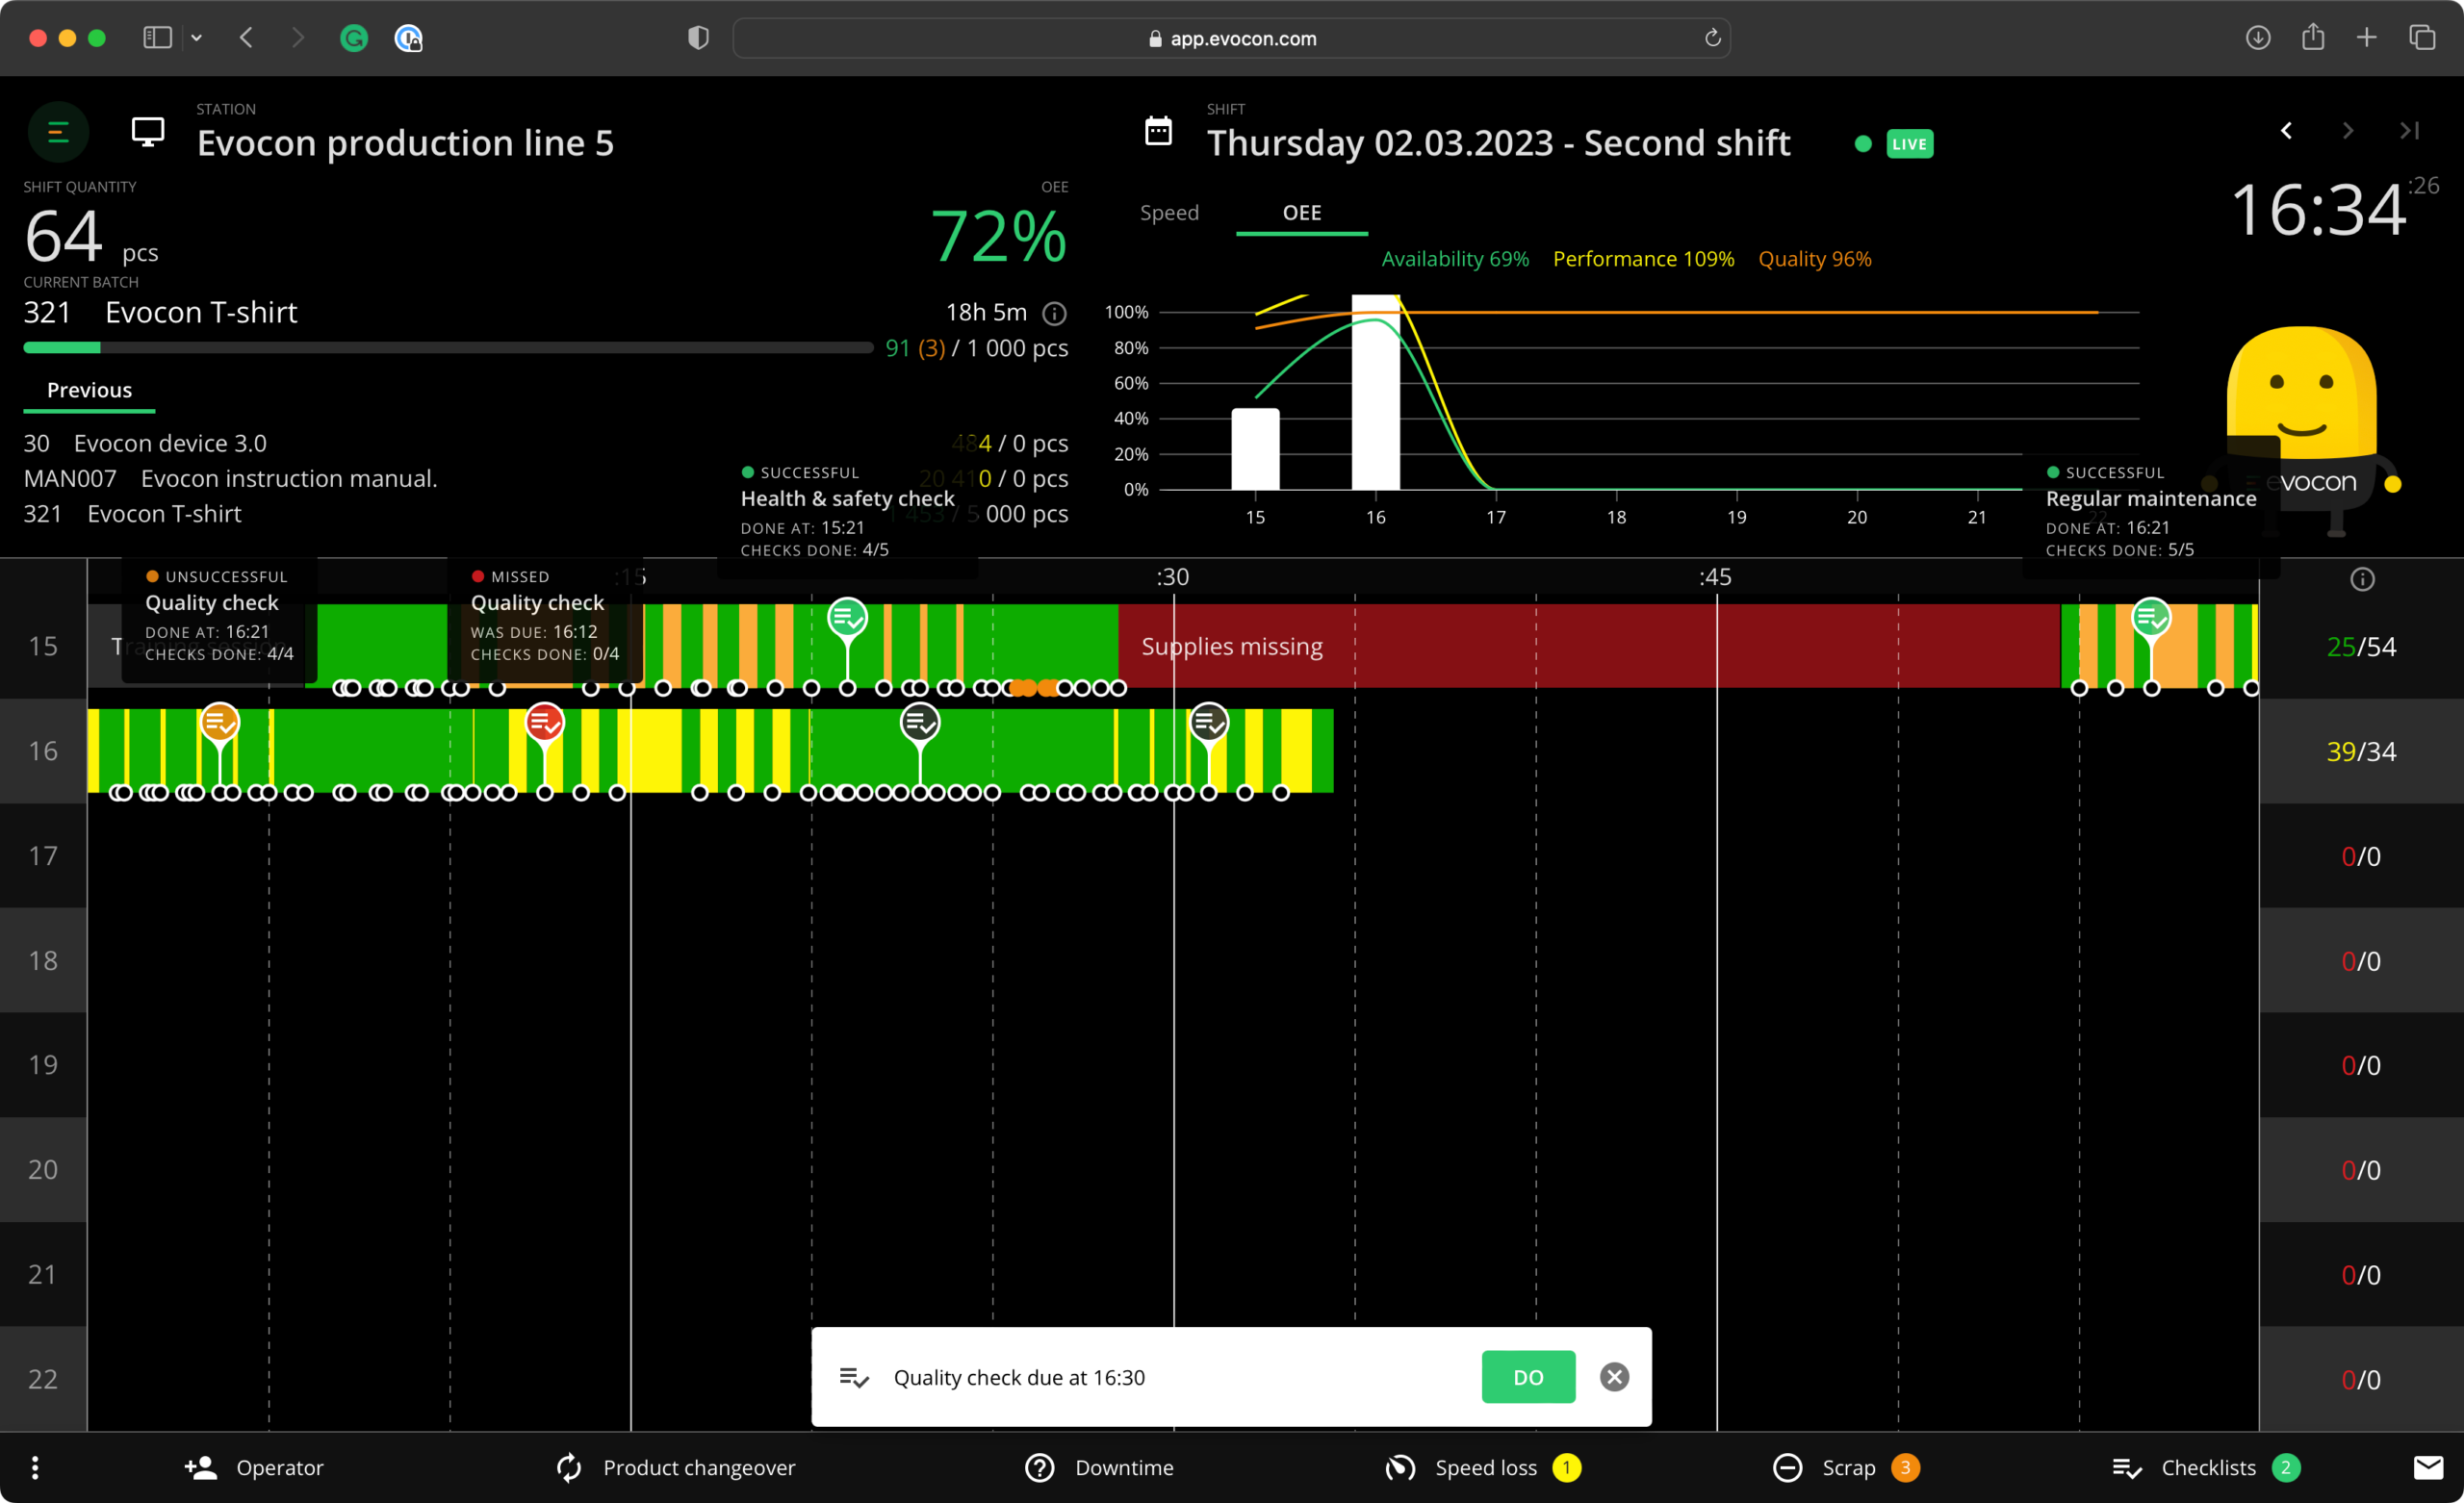Open the mail envelope icon
Screen dimensions: 2464x1503
point(2428,1467)
